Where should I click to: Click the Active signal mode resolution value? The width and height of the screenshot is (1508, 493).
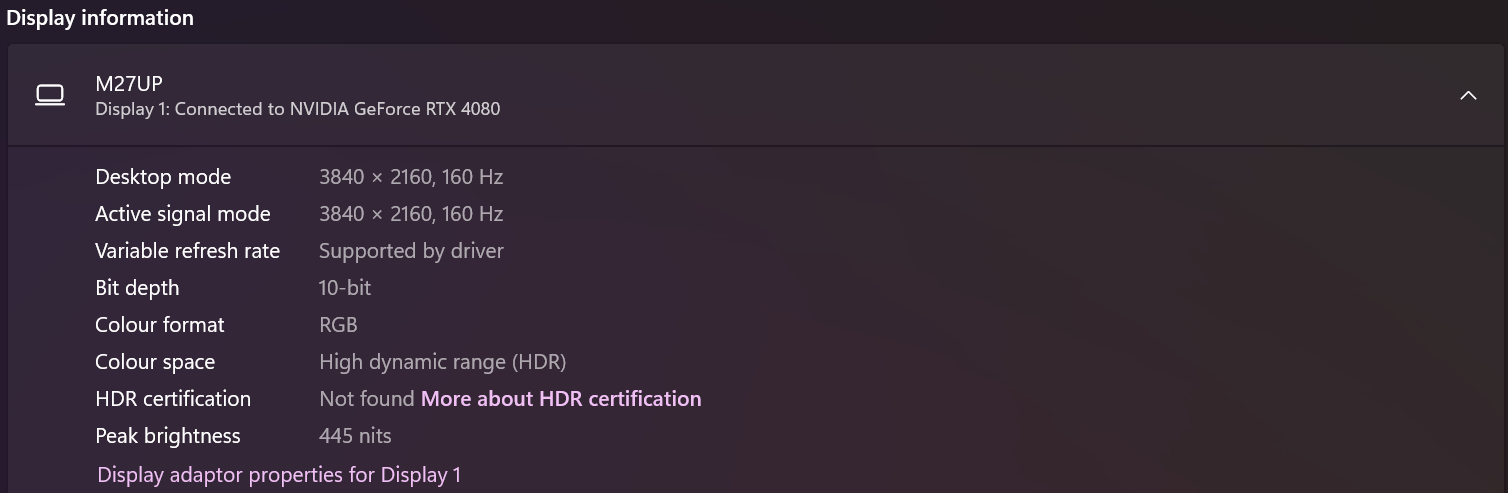click(x=411, y=214)
